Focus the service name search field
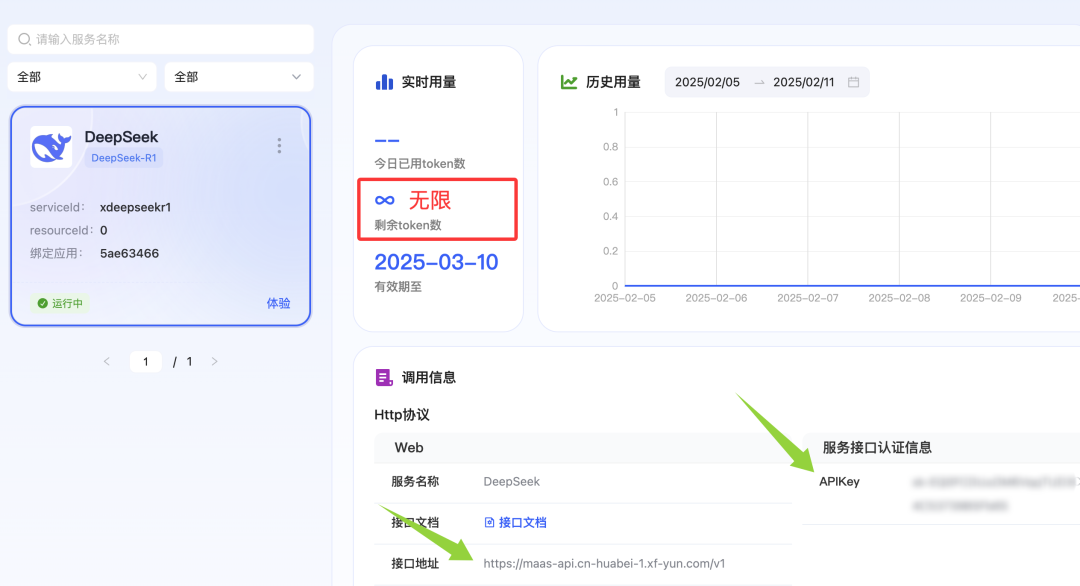This screenshot has width=1080, height=586. pos(160,39)
